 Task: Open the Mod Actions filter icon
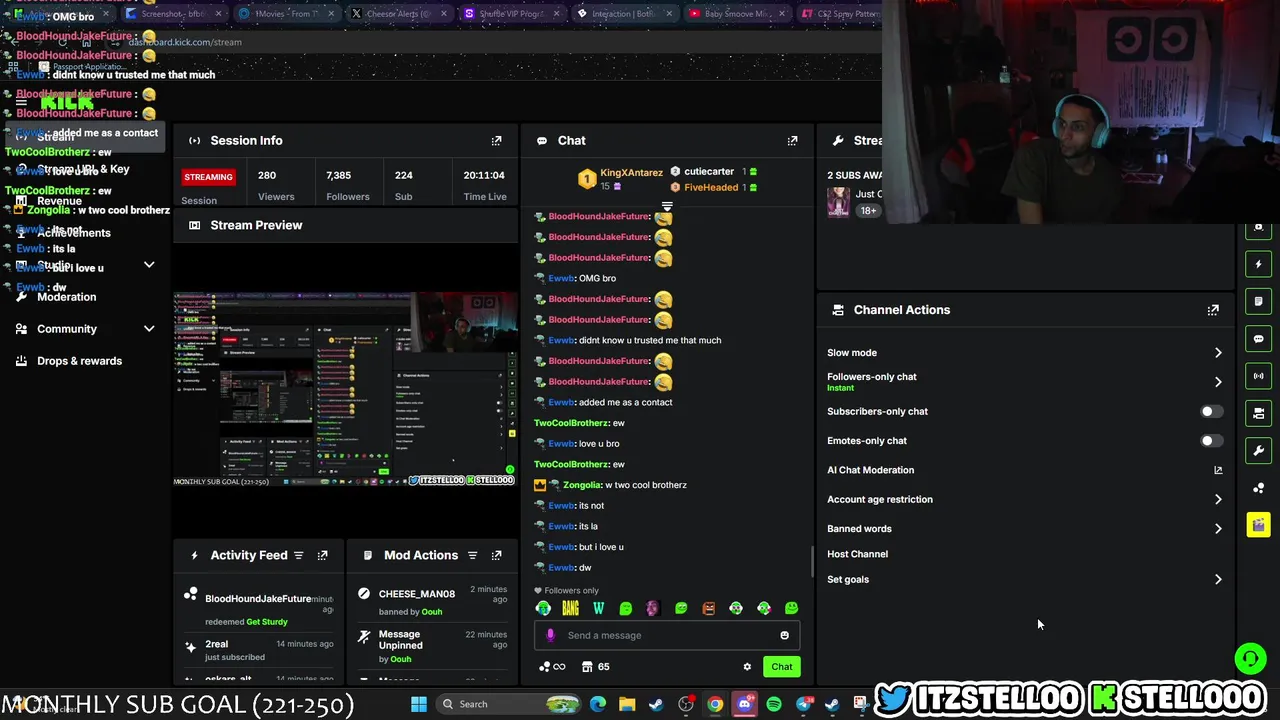[472, 555]
